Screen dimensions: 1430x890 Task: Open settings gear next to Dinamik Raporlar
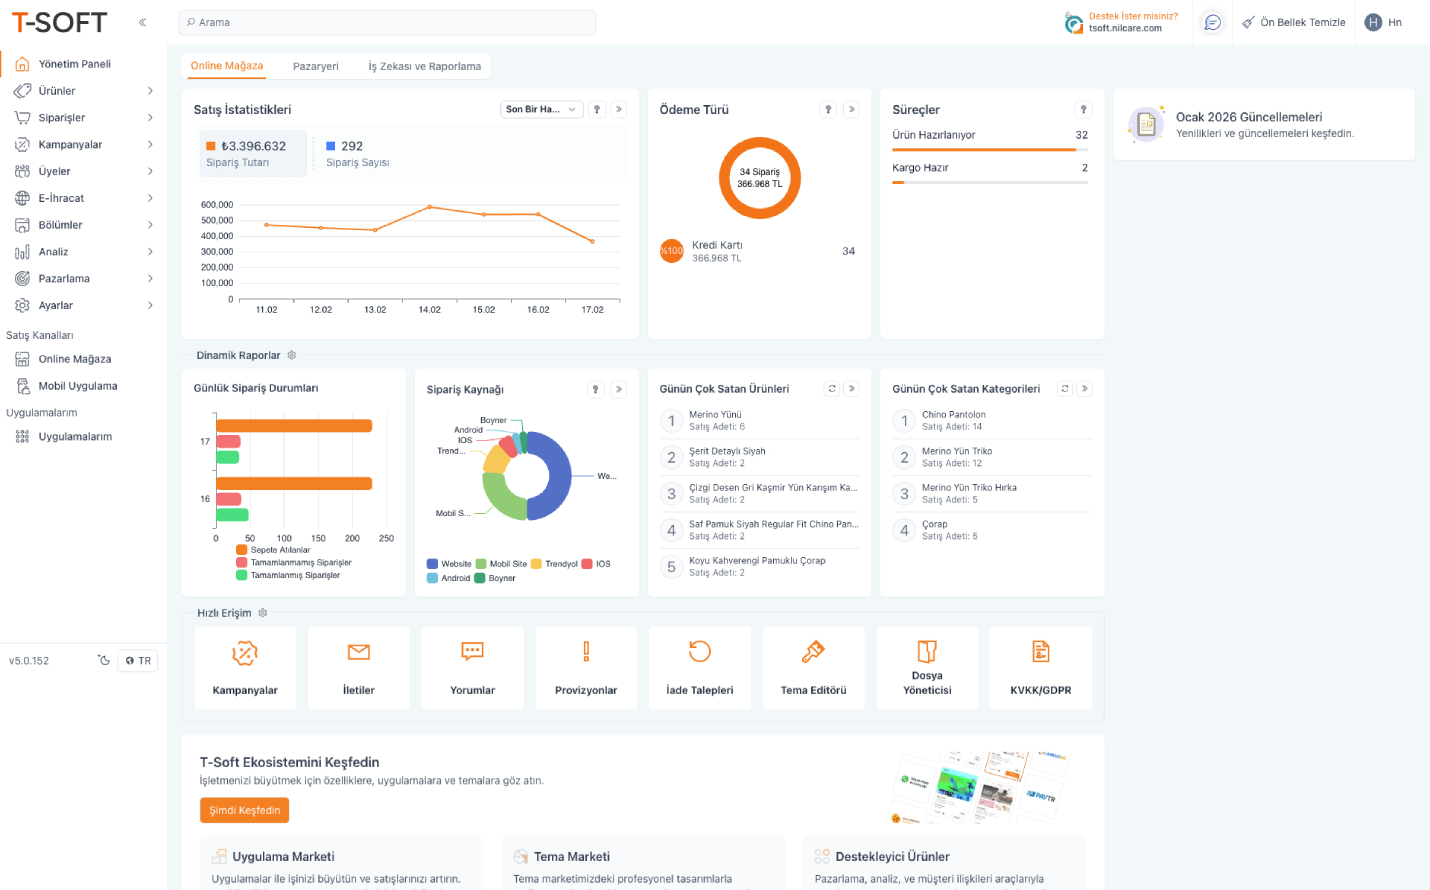pos(292,355)
